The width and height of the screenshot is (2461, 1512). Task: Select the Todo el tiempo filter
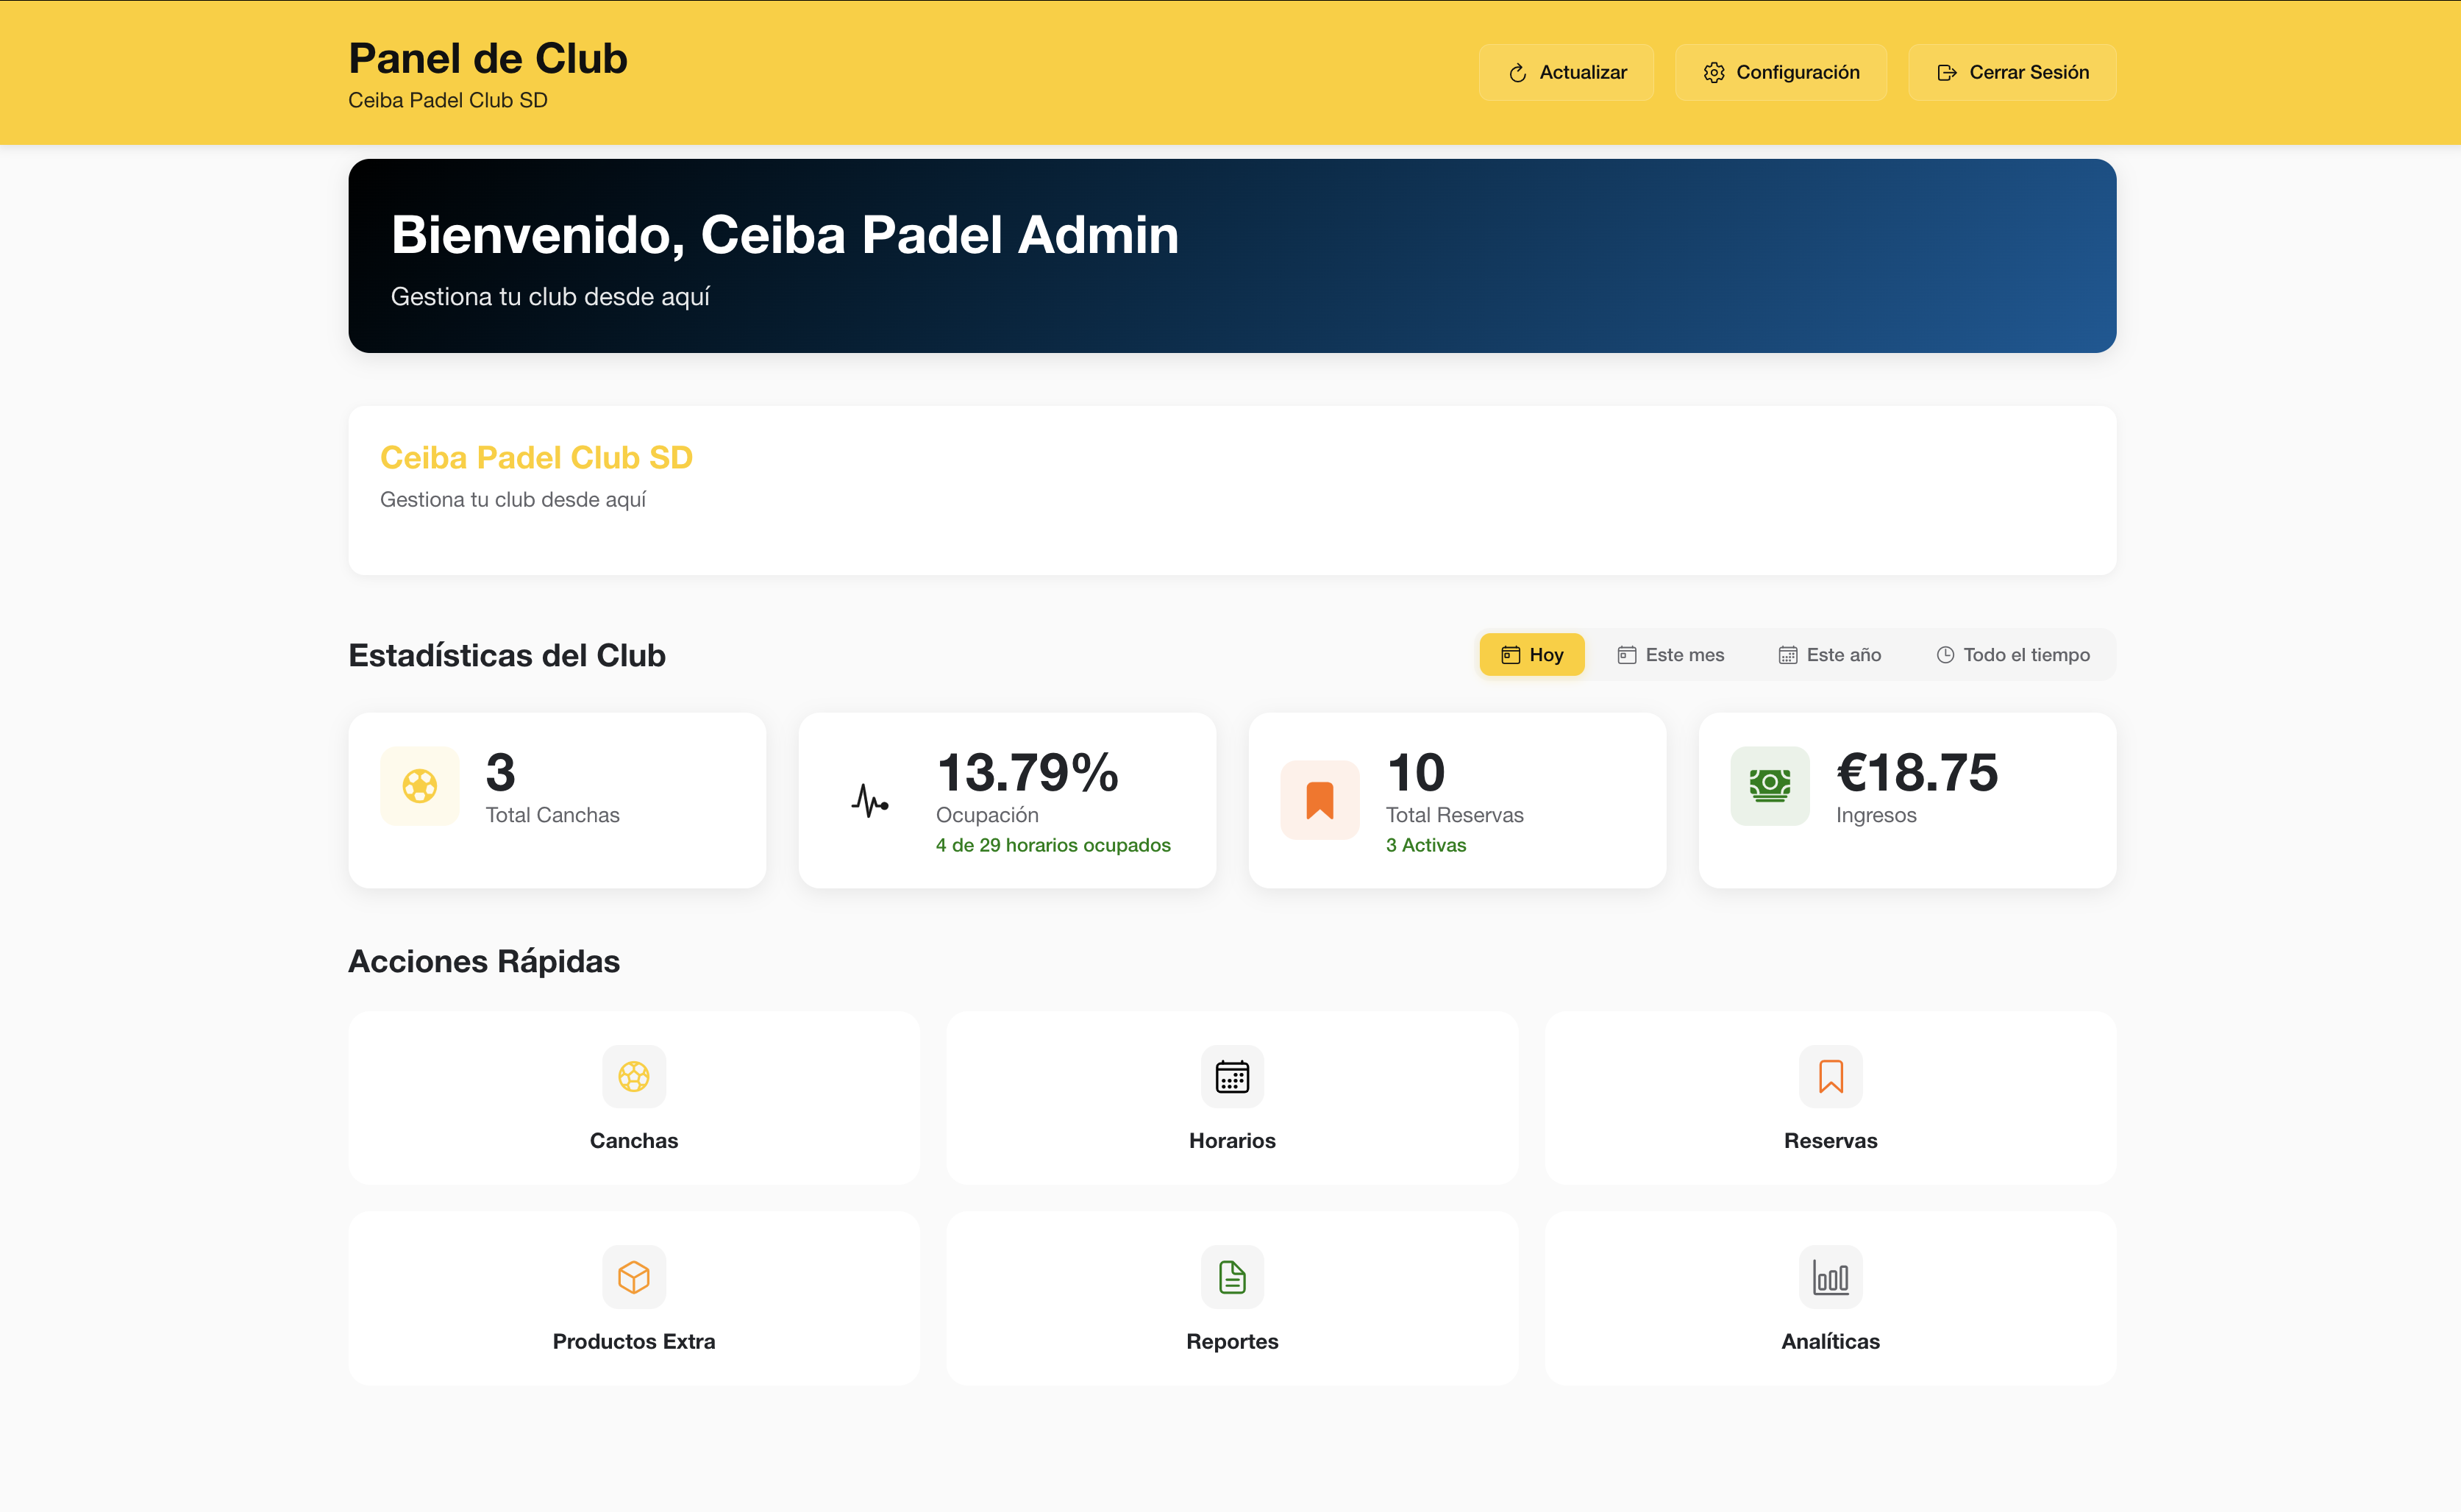pyautogui.click(x=2013, y=655)
